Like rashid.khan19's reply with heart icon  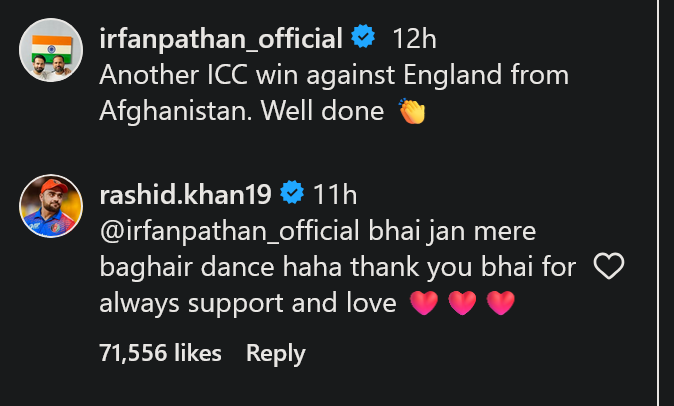point(608,266)
